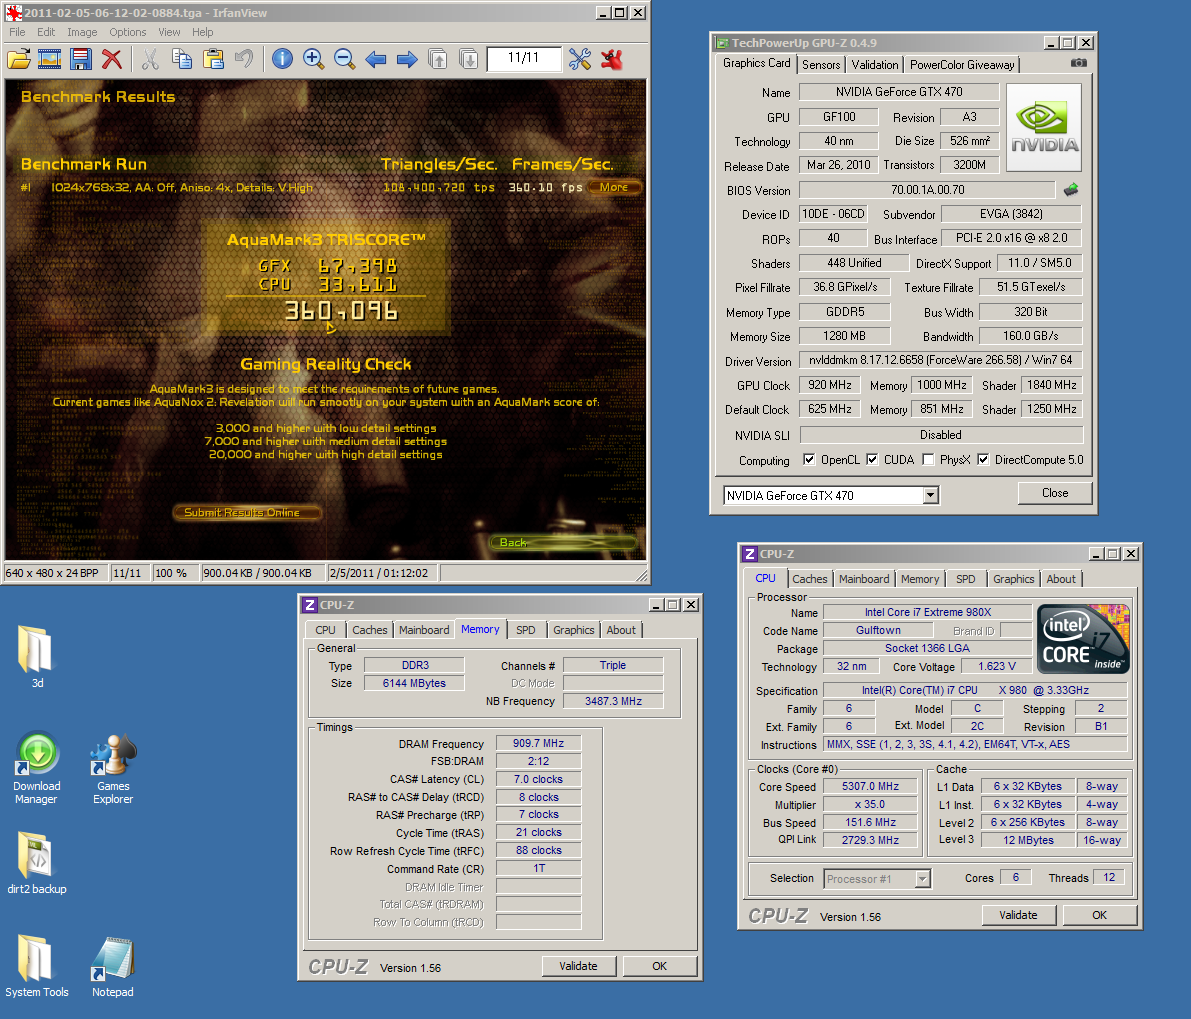Click OK in the Memory CPU-Z window
This screenshot has height=1019, width=1191.
[x=659, y=966]
